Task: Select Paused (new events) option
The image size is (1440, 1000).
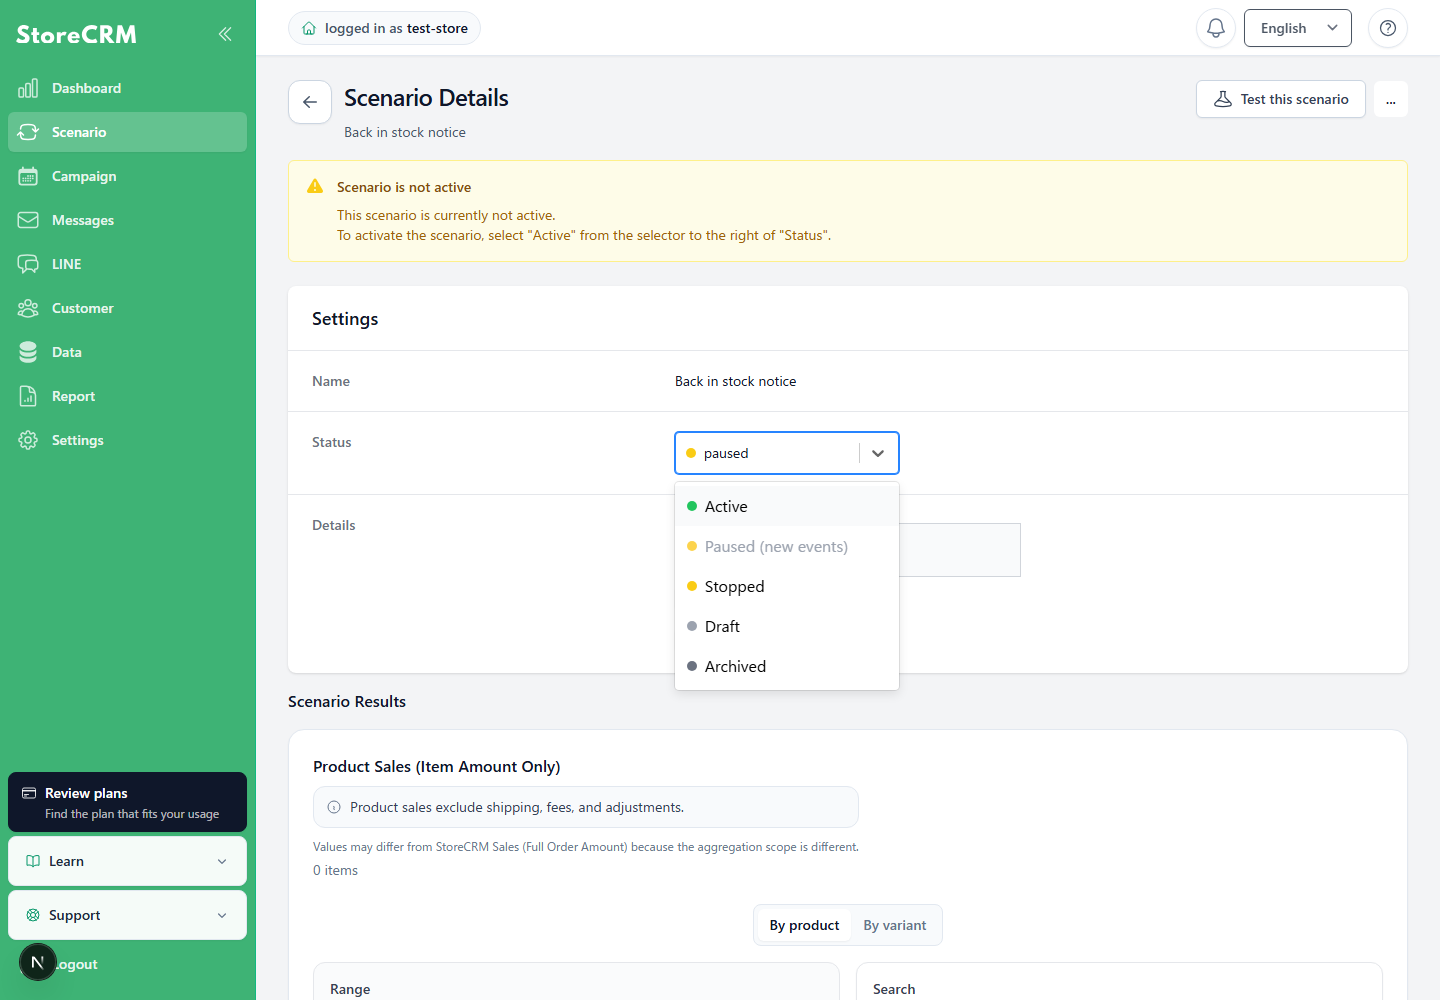Action: 787,546
